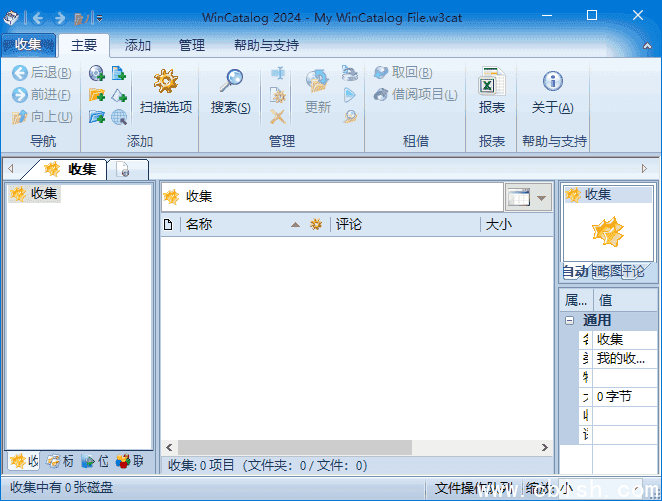Select the 收集 document tab
Screen dimensions: 662x501
click(x=70, y=169)
